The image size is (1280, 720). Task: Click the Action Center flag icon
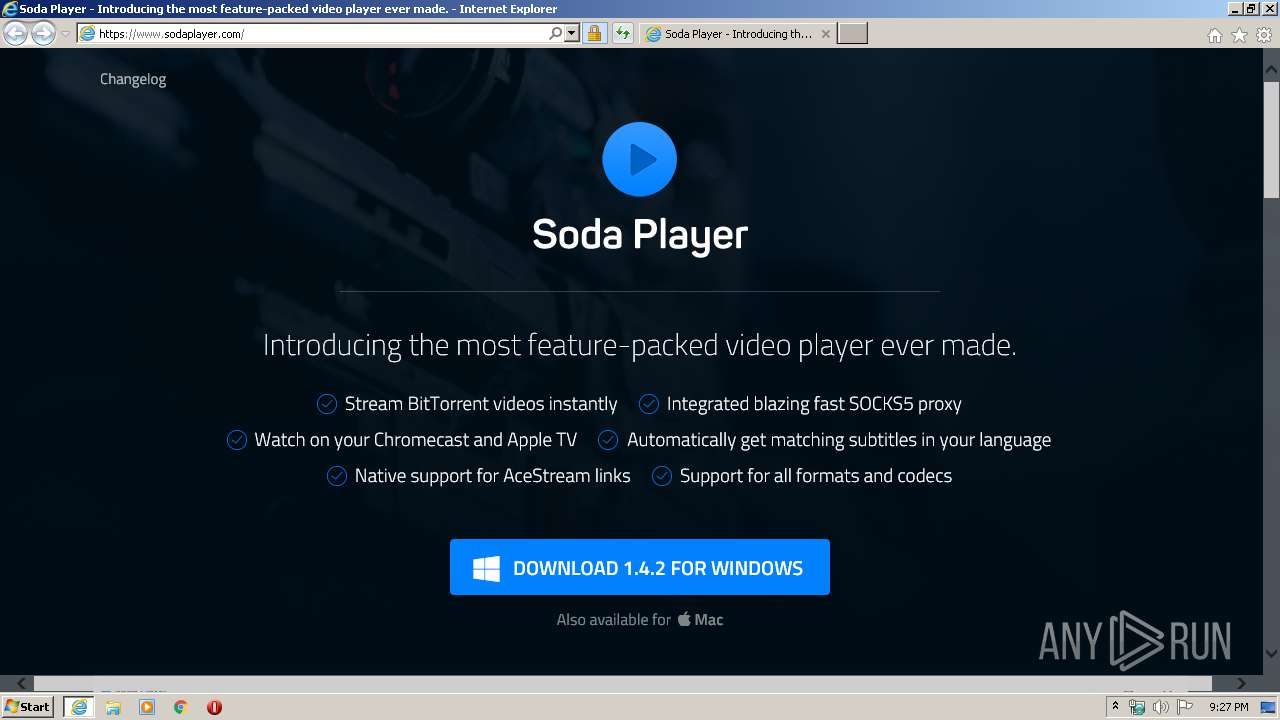[x=1185, y=707]
